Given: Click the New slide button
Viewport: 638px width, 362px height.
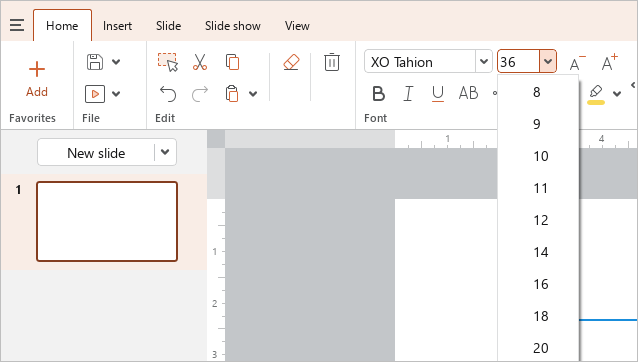Looking at the screenshot, I should coord(96,153).
